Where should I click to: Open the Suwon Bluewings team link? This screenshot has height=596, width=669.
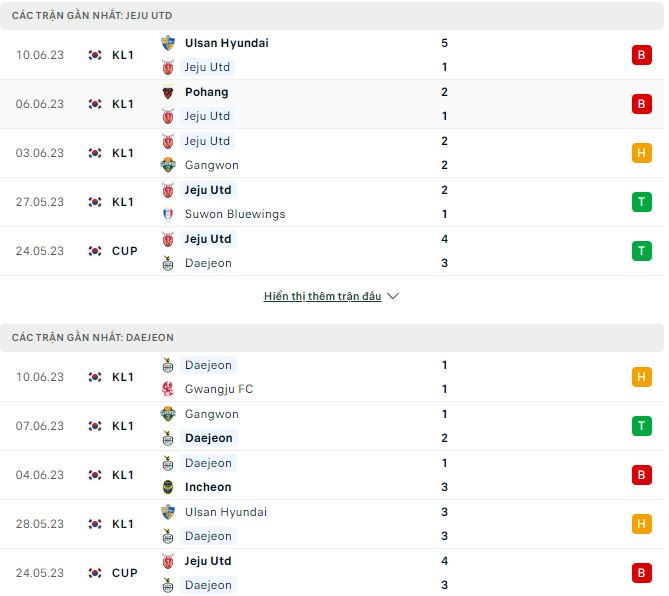pyautogui.click(x=235, y=214)
